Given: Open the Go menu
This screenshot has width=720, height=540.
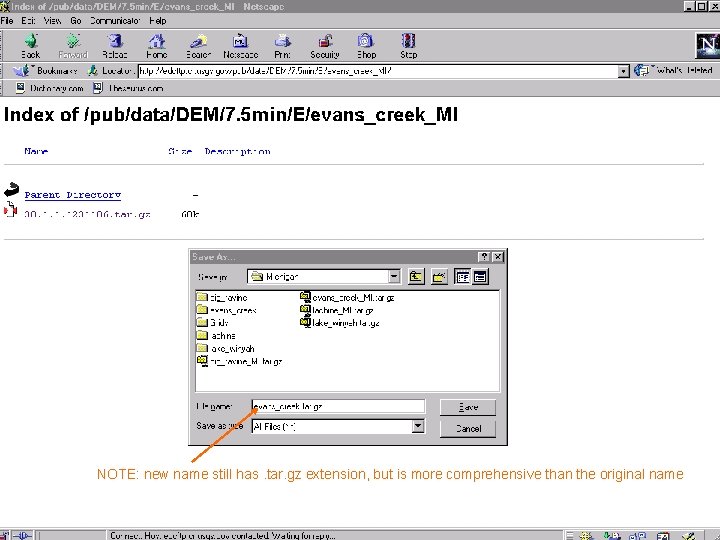Looking at the screenshot, I should [x=76, y=21].
